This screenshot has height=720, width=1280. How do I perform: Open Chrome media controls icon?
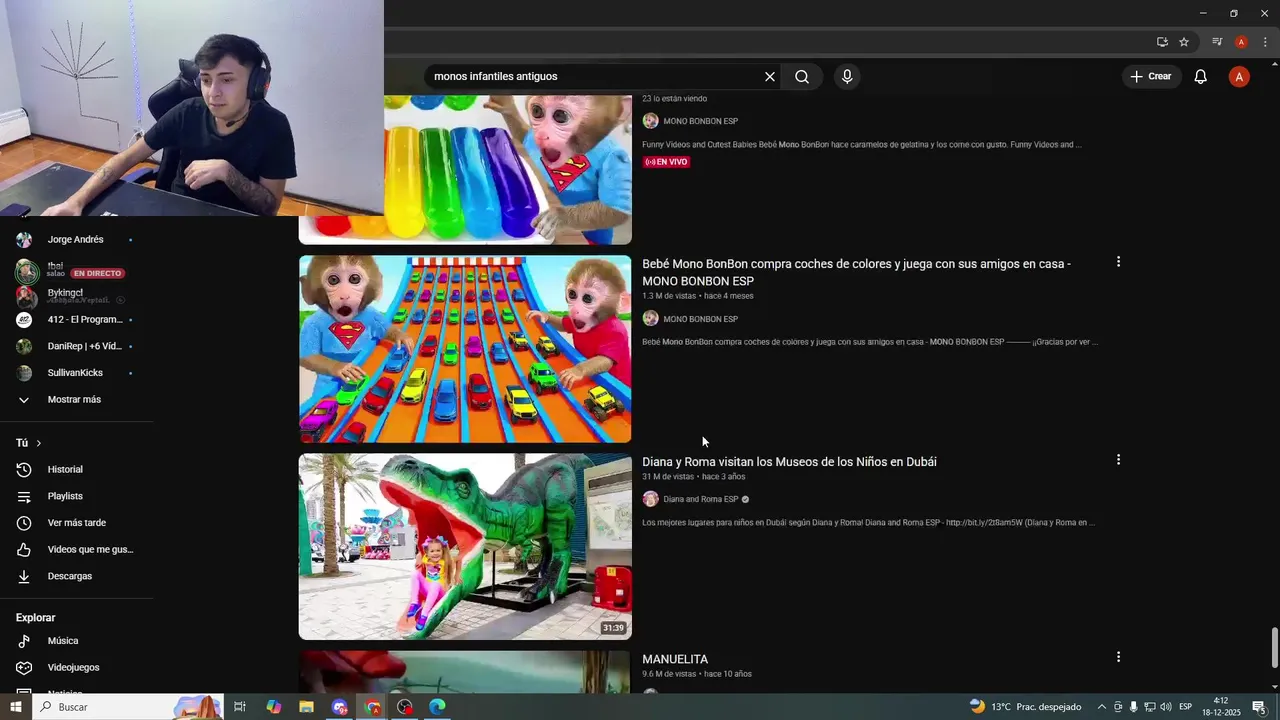tap(1217, 42)
